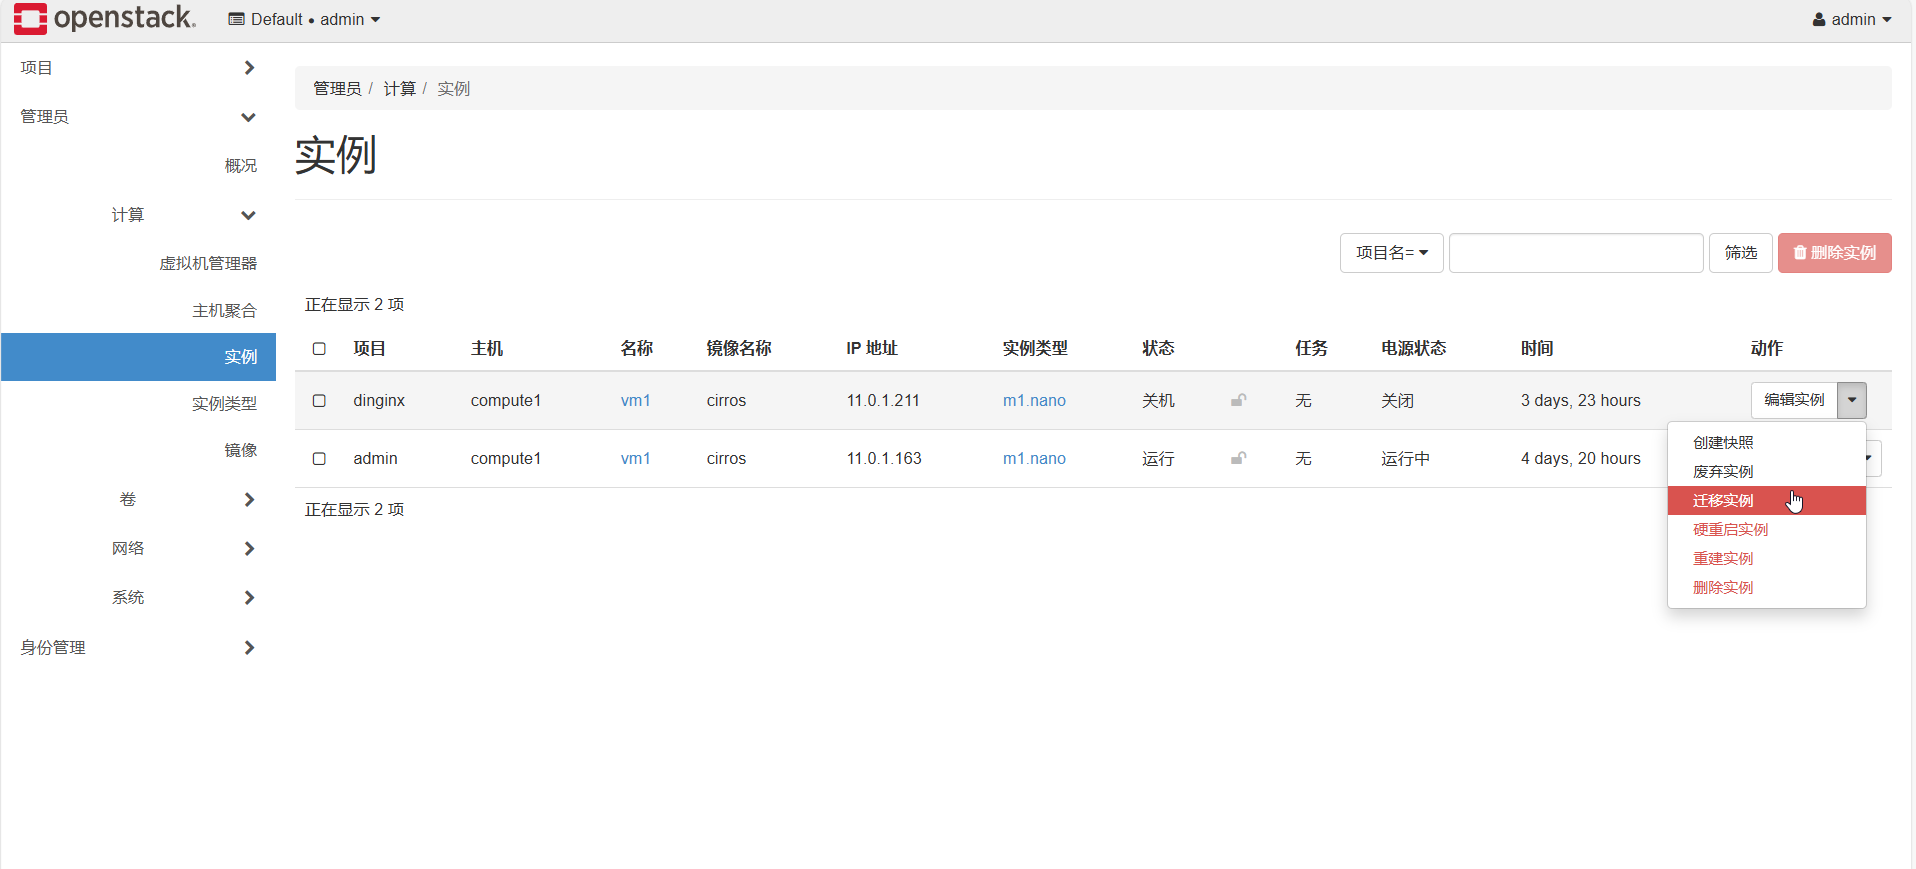Image resolution: width=1916 pixels, height=869 pixels.
Task: Open 主机聚合 in the sidebar
Action: (x=224, y=311)
